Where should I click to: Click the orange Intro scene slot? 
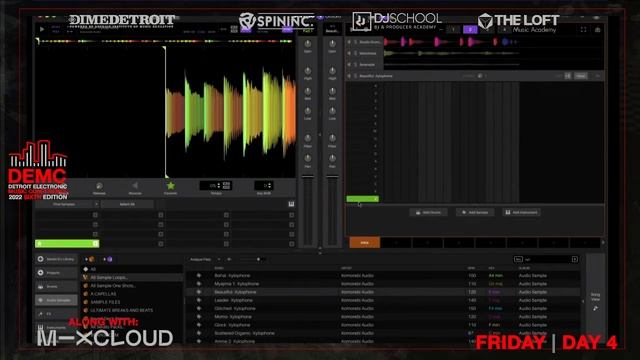pos(364,242)
